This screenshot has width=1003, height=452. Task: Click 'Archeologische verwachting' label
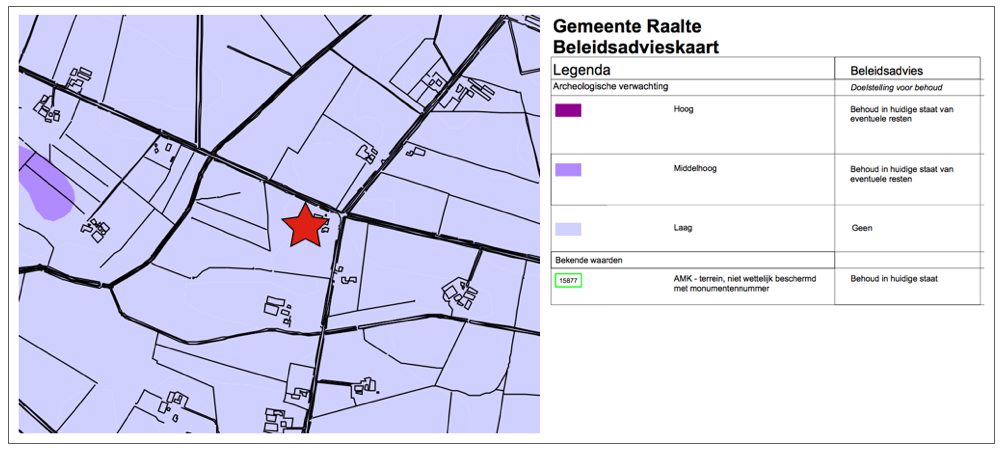click(x=611, y=86)
